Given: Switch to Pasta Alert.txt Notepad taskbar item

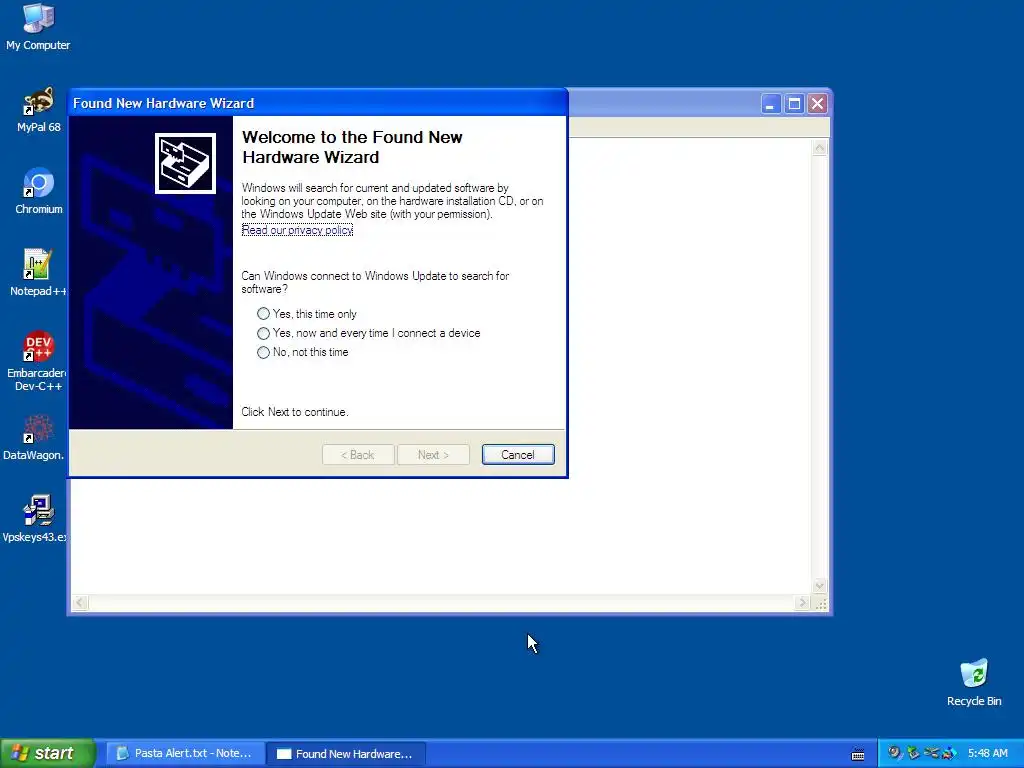Looking at the screenshot, I should point(185,754).
